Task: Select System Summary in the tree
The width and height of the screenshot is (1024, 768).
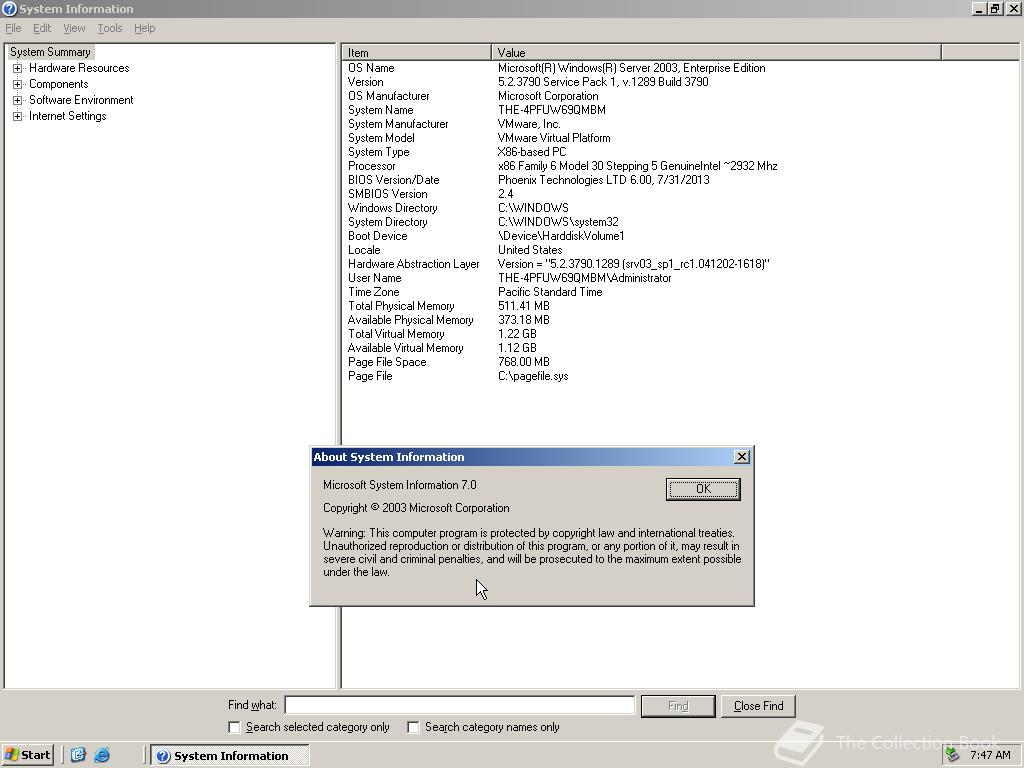Action: point(50,52)
